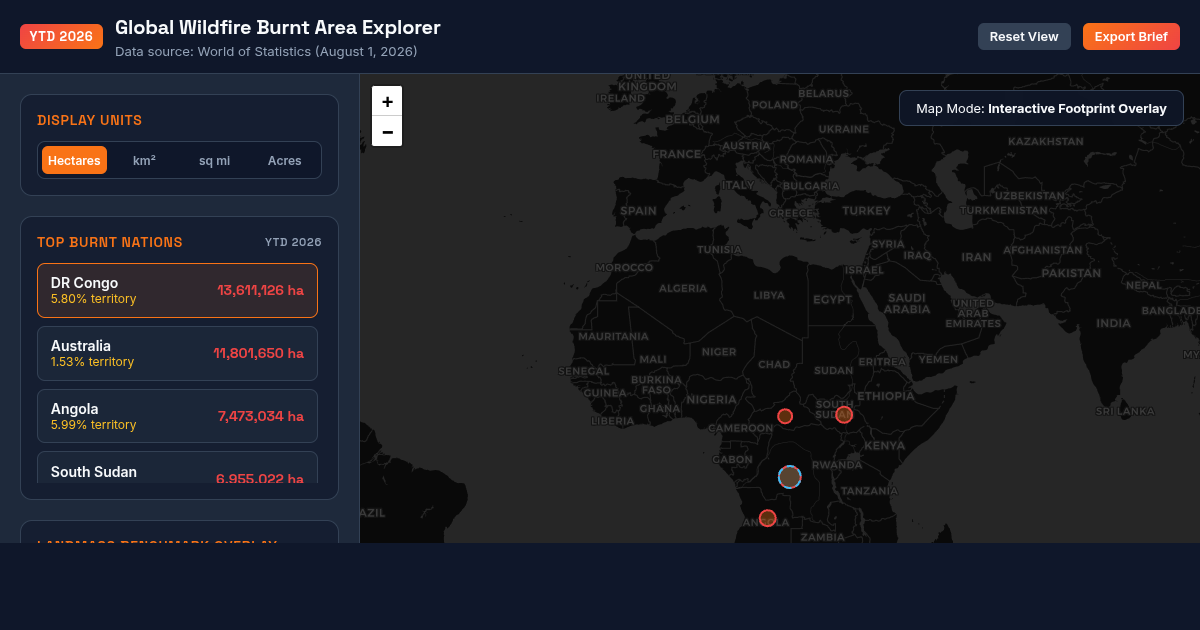Click the Map Mode Interactive Footprint Overlay label
The width and height of the screenshot is (1200, 630).
(1041, 108)
